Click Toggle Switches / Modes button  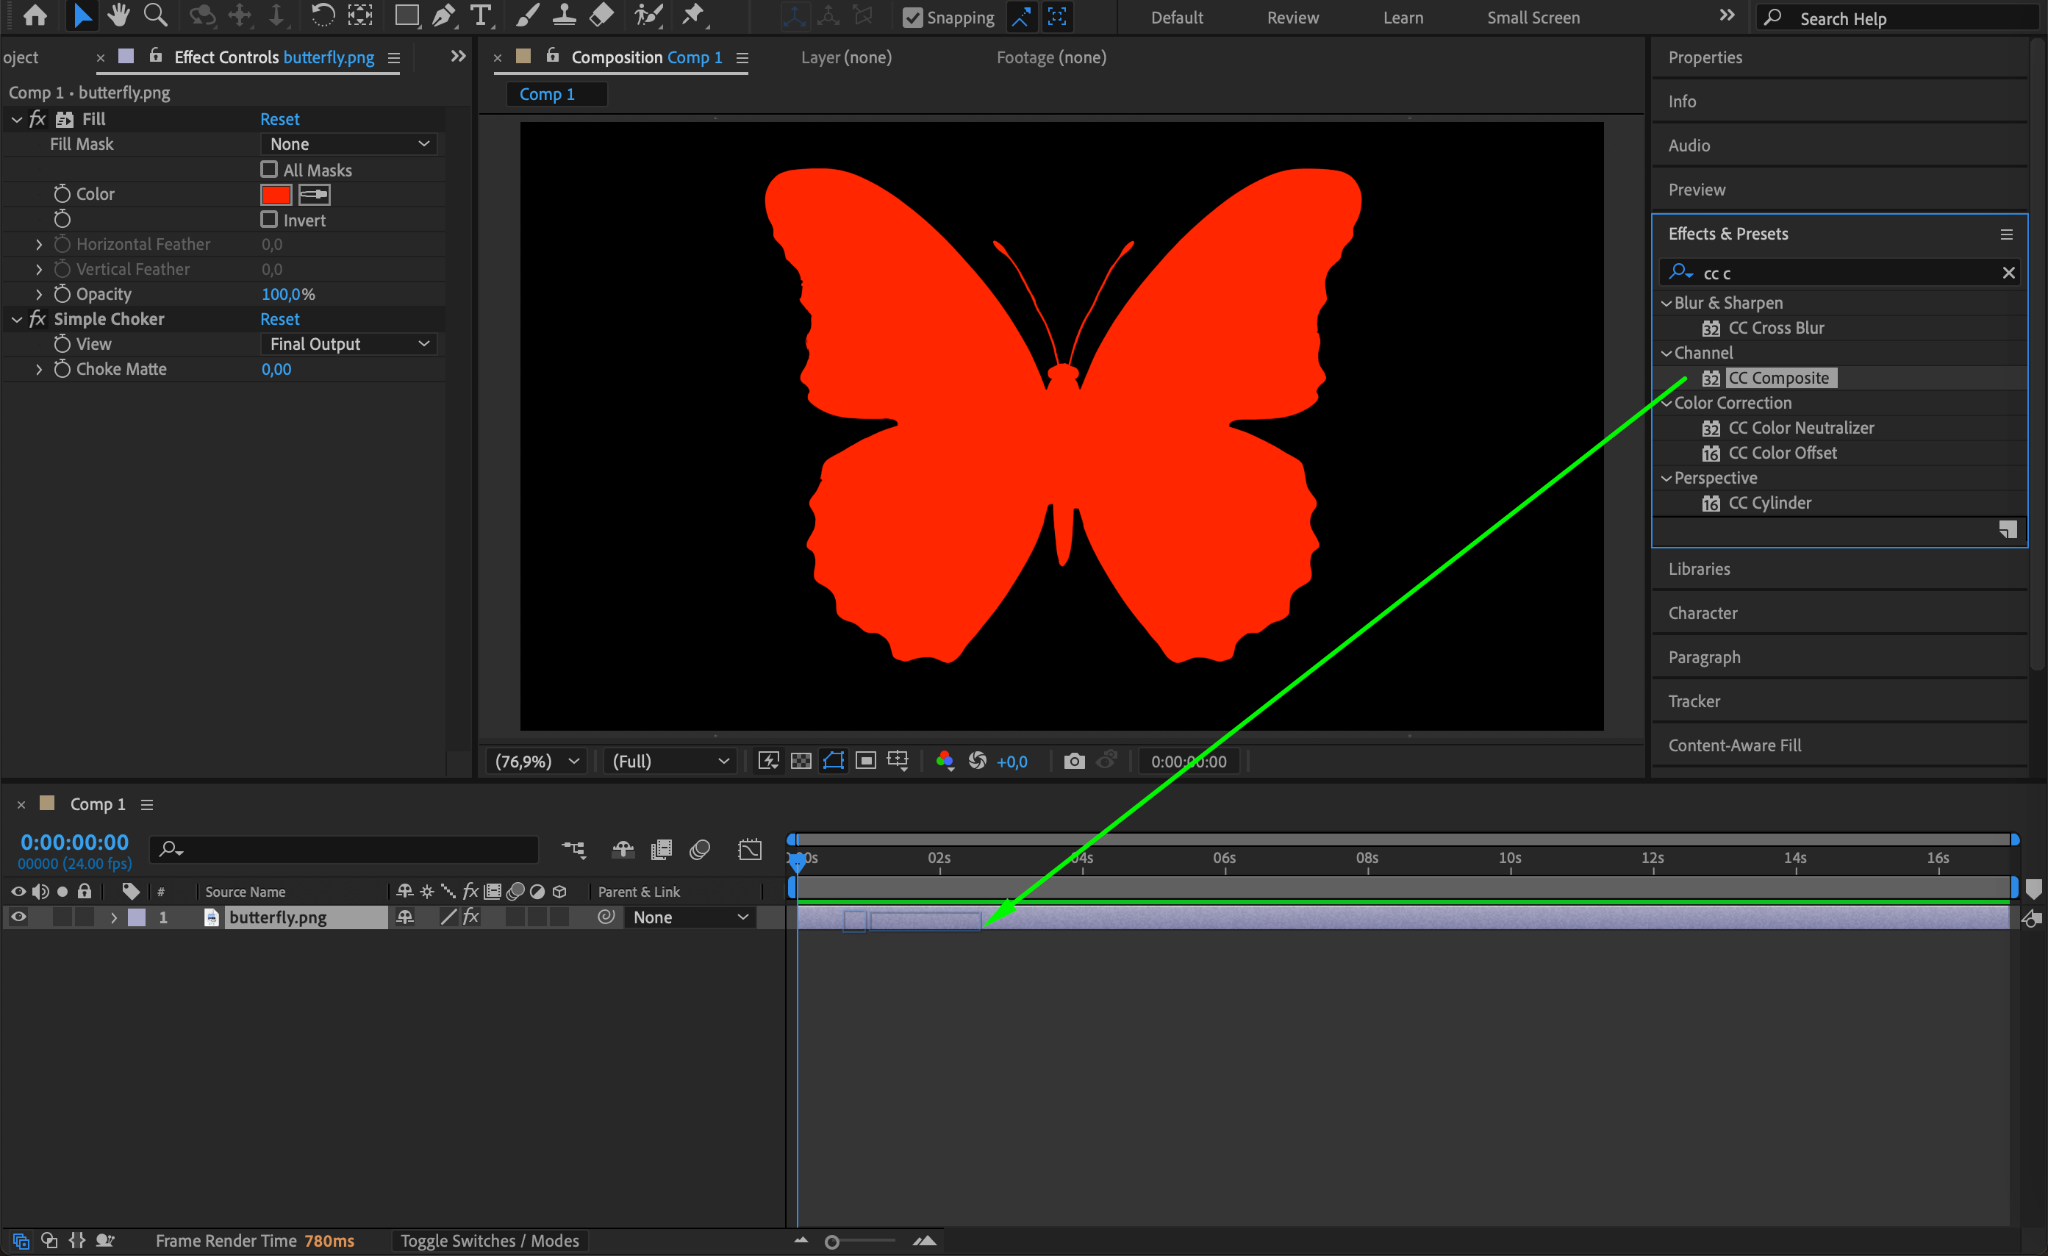click(x=489, y=1241)
